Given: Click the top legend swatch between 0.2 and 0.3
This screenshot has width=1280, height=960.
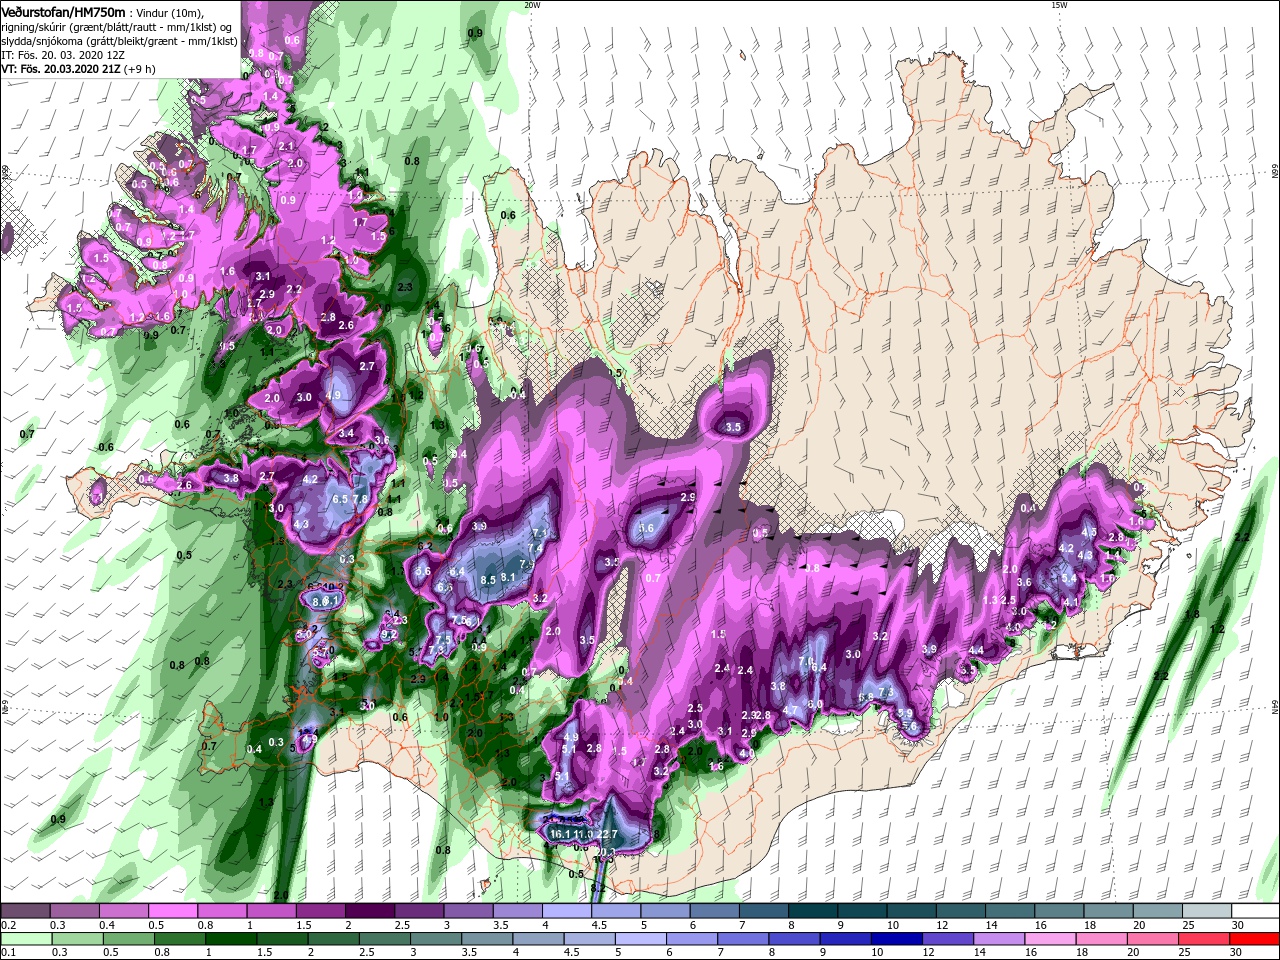Looking at the screenshot, I should 25,911.
